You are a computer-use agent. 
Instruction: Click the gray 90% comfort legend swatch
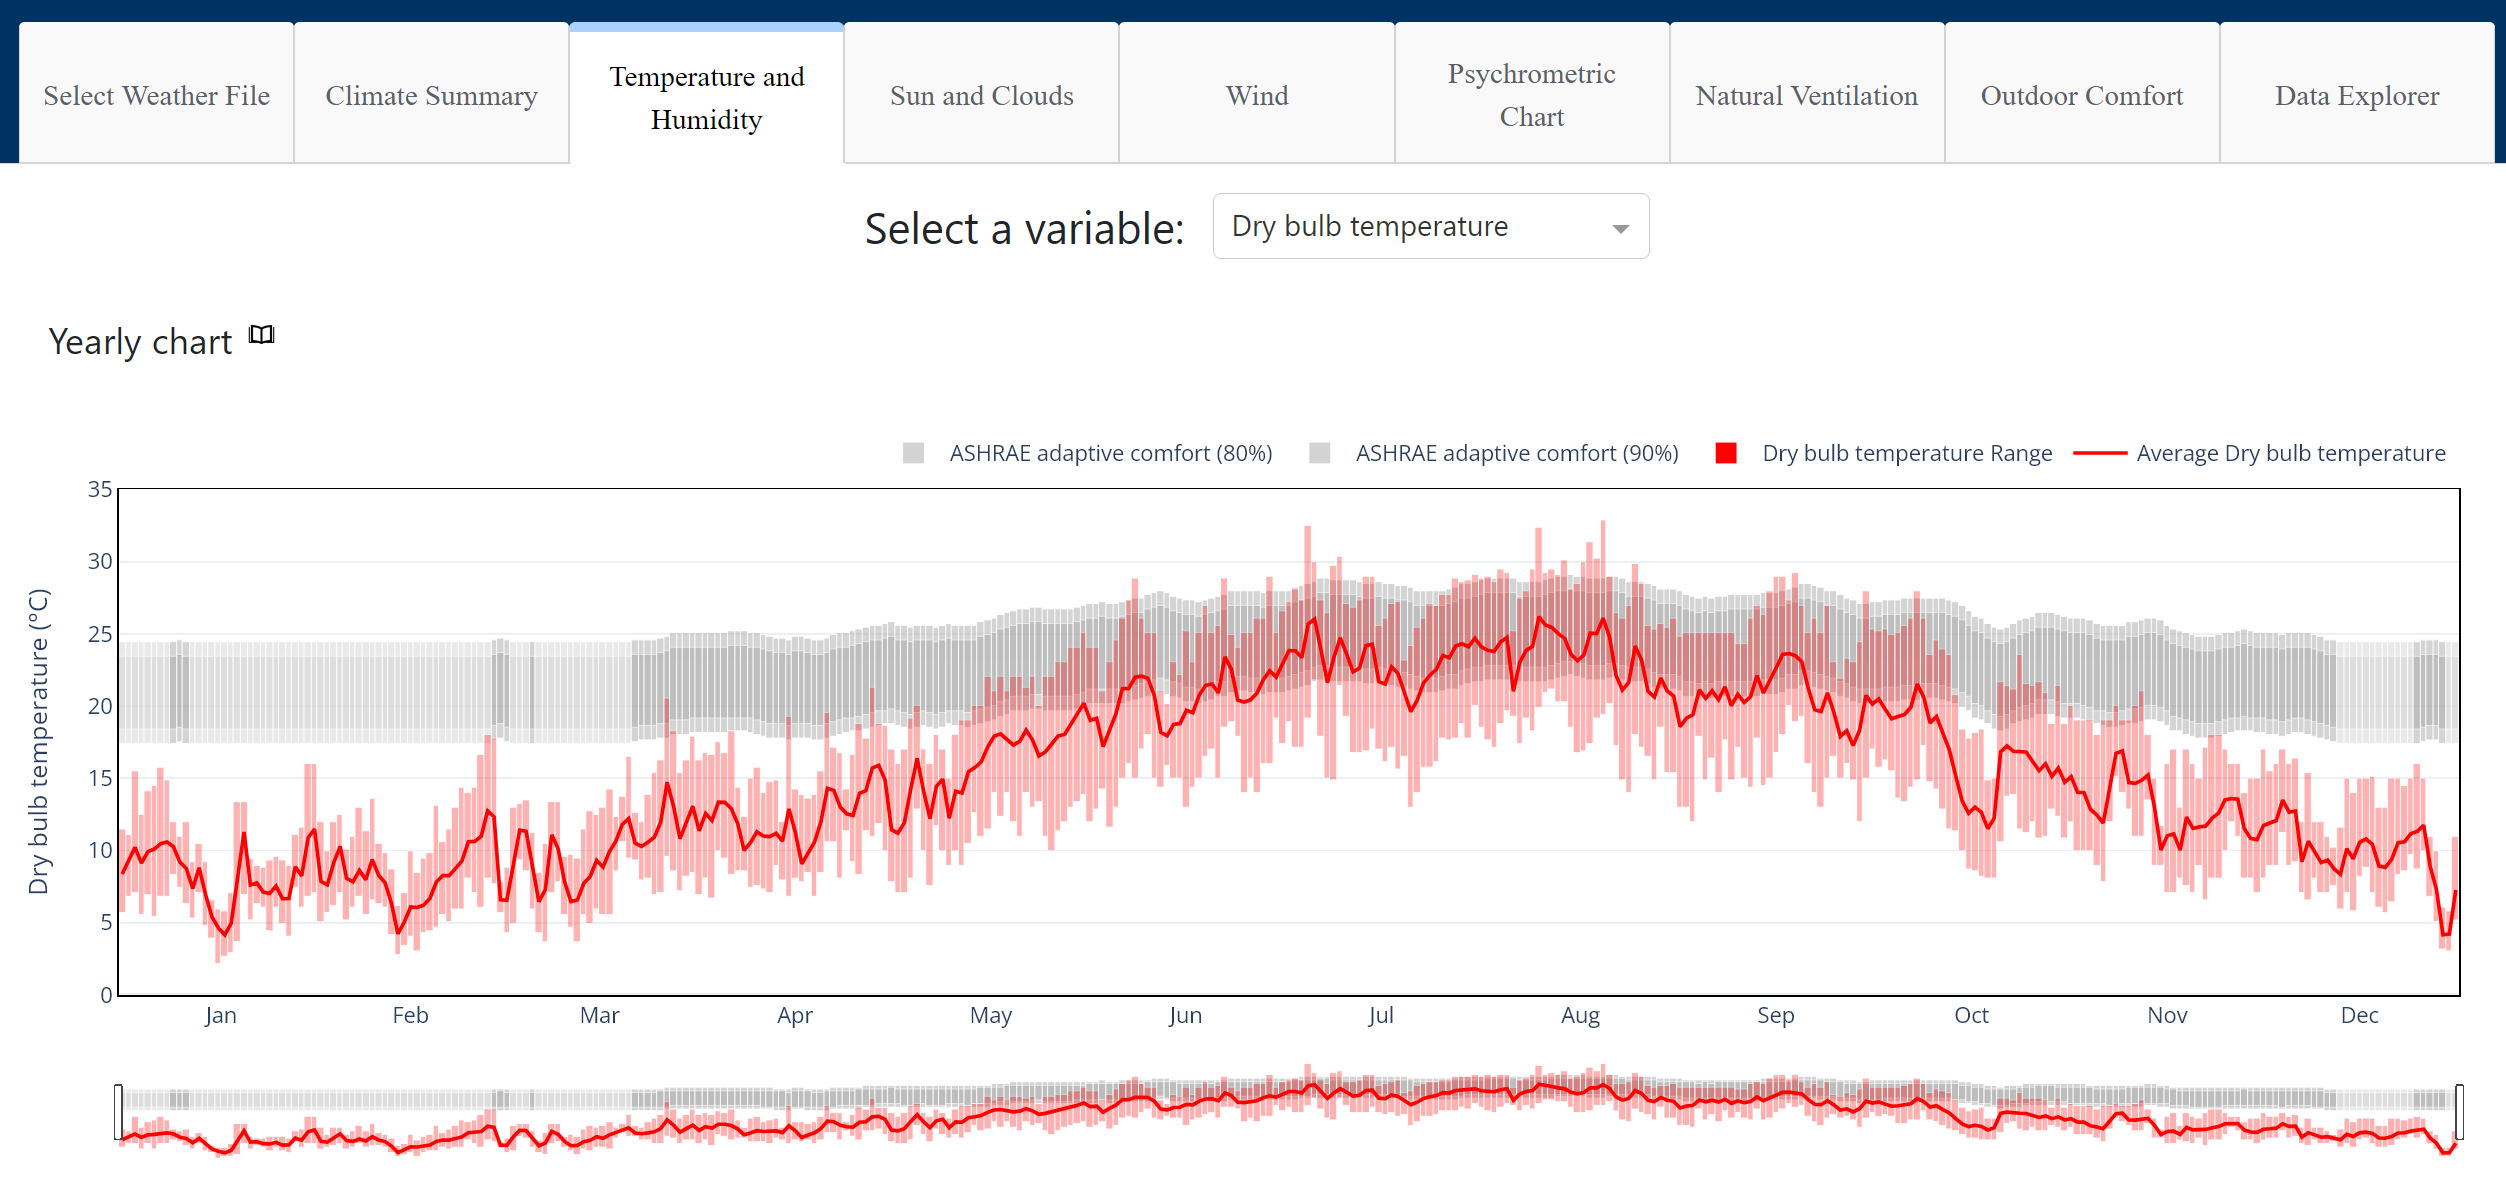(x=1320, y=454)
